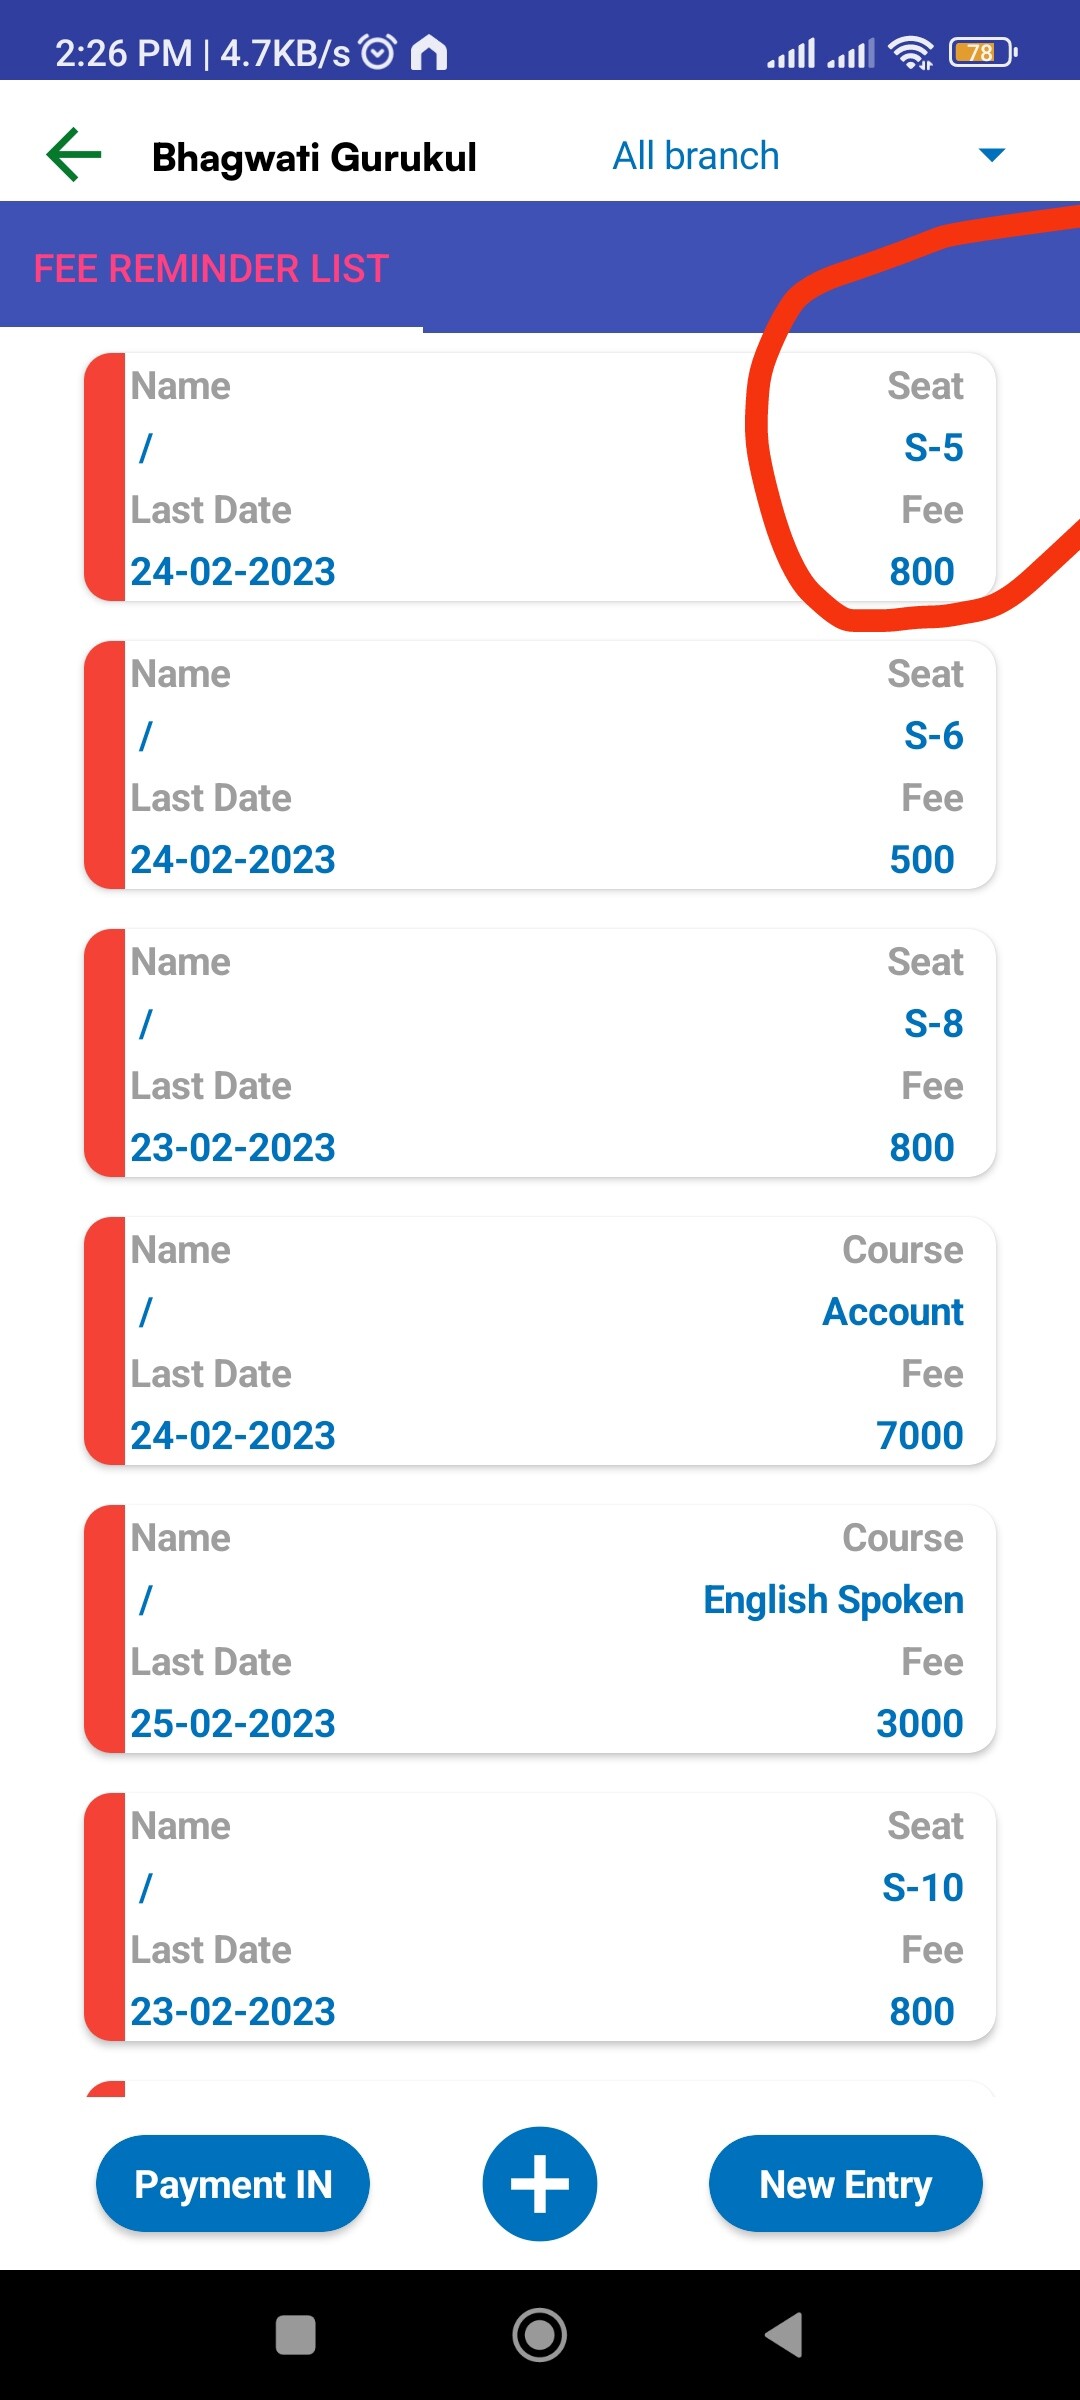Tap the green back arrow
This screenshot has height=2400, width=1080.
(x=74, y=155)
